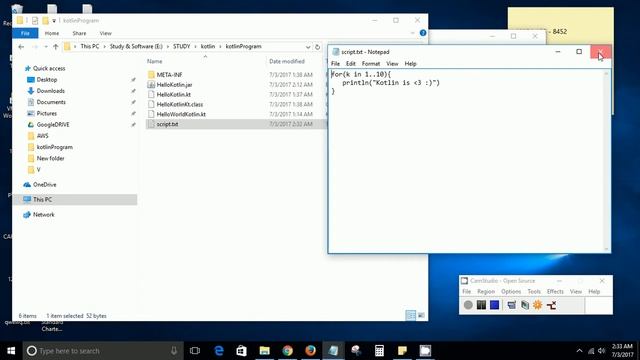The height and width of the screenshot is (360, 640).
Task: Switch to the Explorer View tab
Action: [x=105, y=33]
